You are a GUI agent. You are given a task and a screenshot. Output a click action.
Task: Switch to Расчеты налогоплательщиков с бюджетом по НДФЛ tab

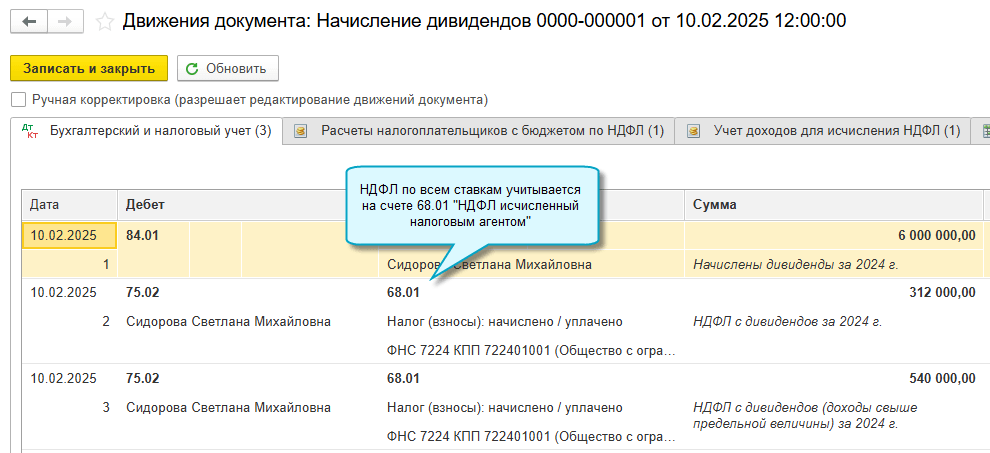coord(478,131)
